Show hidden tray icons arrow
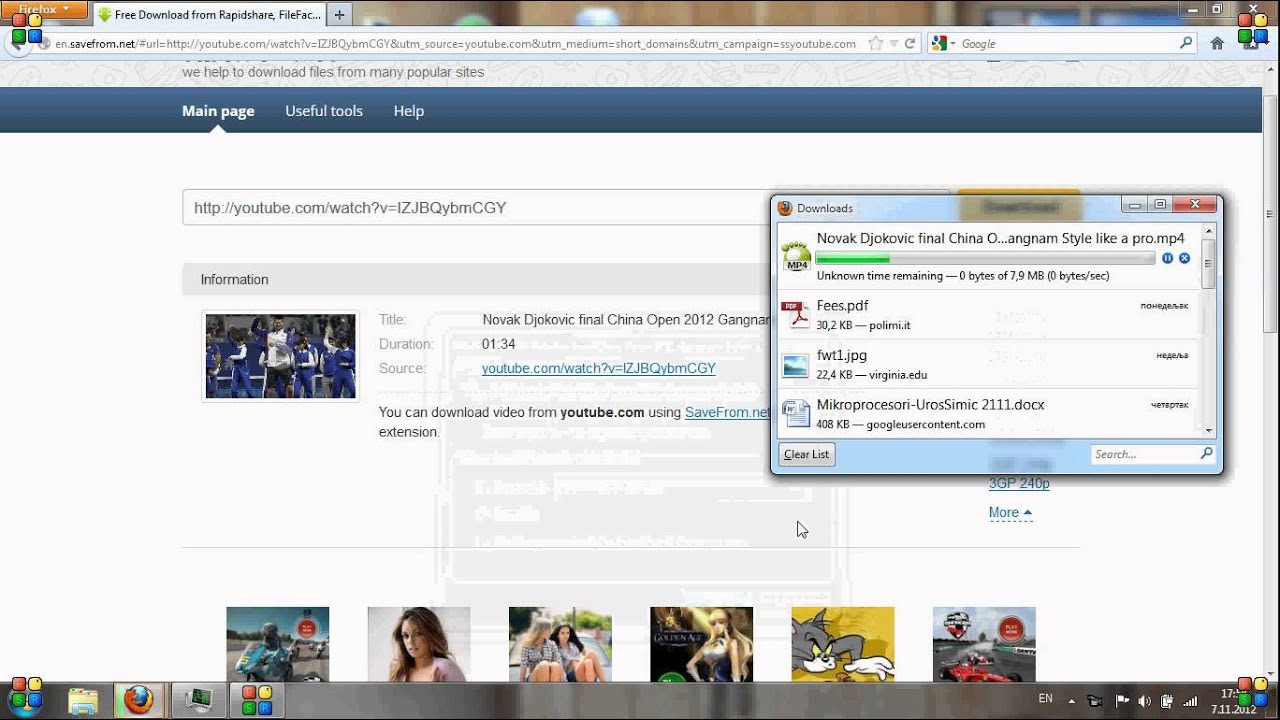Viewport: 1280px width, 720px height. tap(1072, 701)
